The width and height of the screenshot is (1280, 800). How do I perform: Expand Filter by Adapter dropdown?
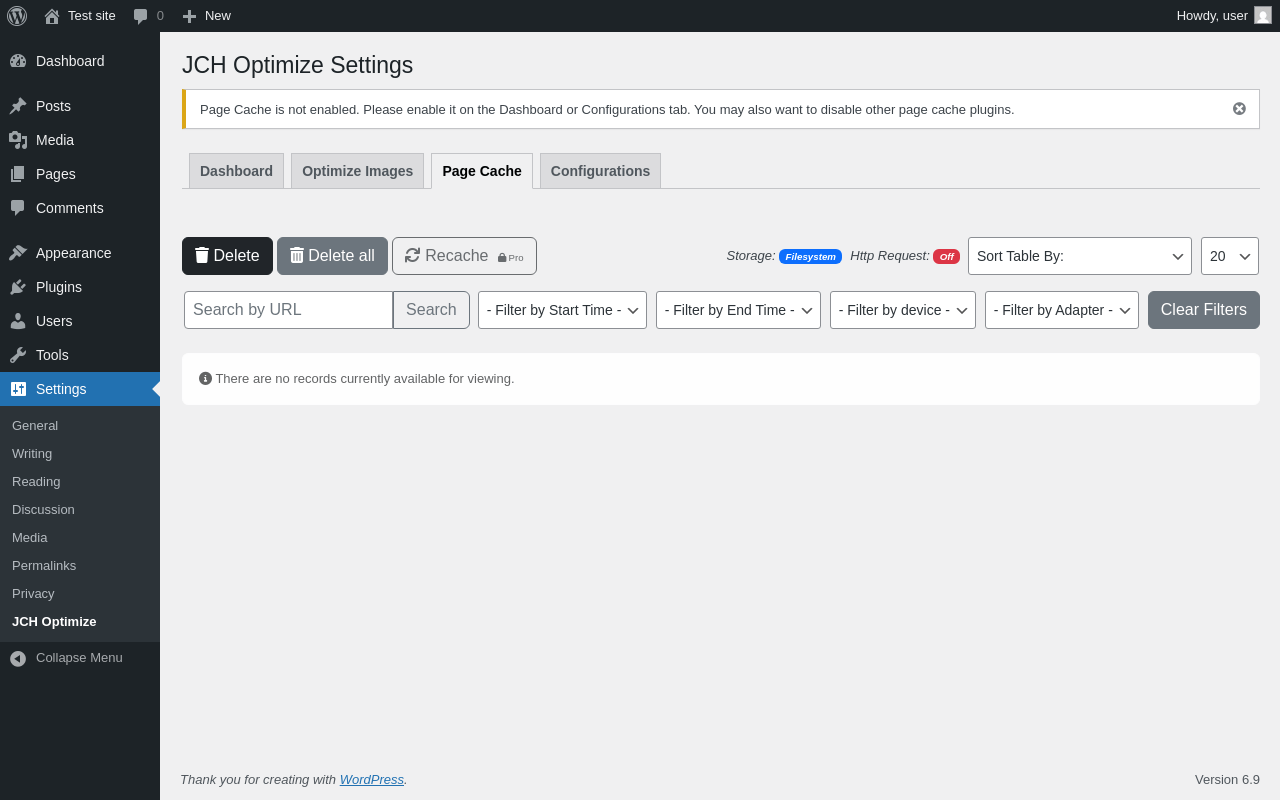(1062, 310)
